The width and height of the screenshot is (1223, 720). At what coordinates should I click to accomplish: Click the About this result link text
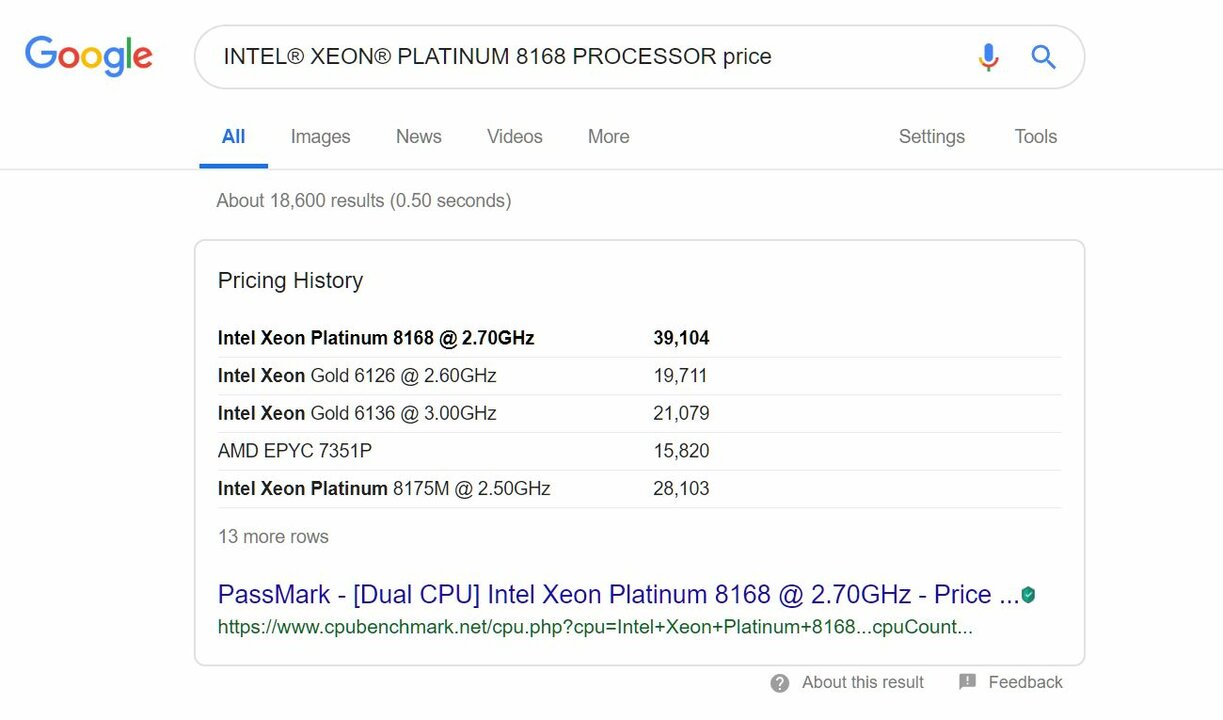click(x=862, y=683)
